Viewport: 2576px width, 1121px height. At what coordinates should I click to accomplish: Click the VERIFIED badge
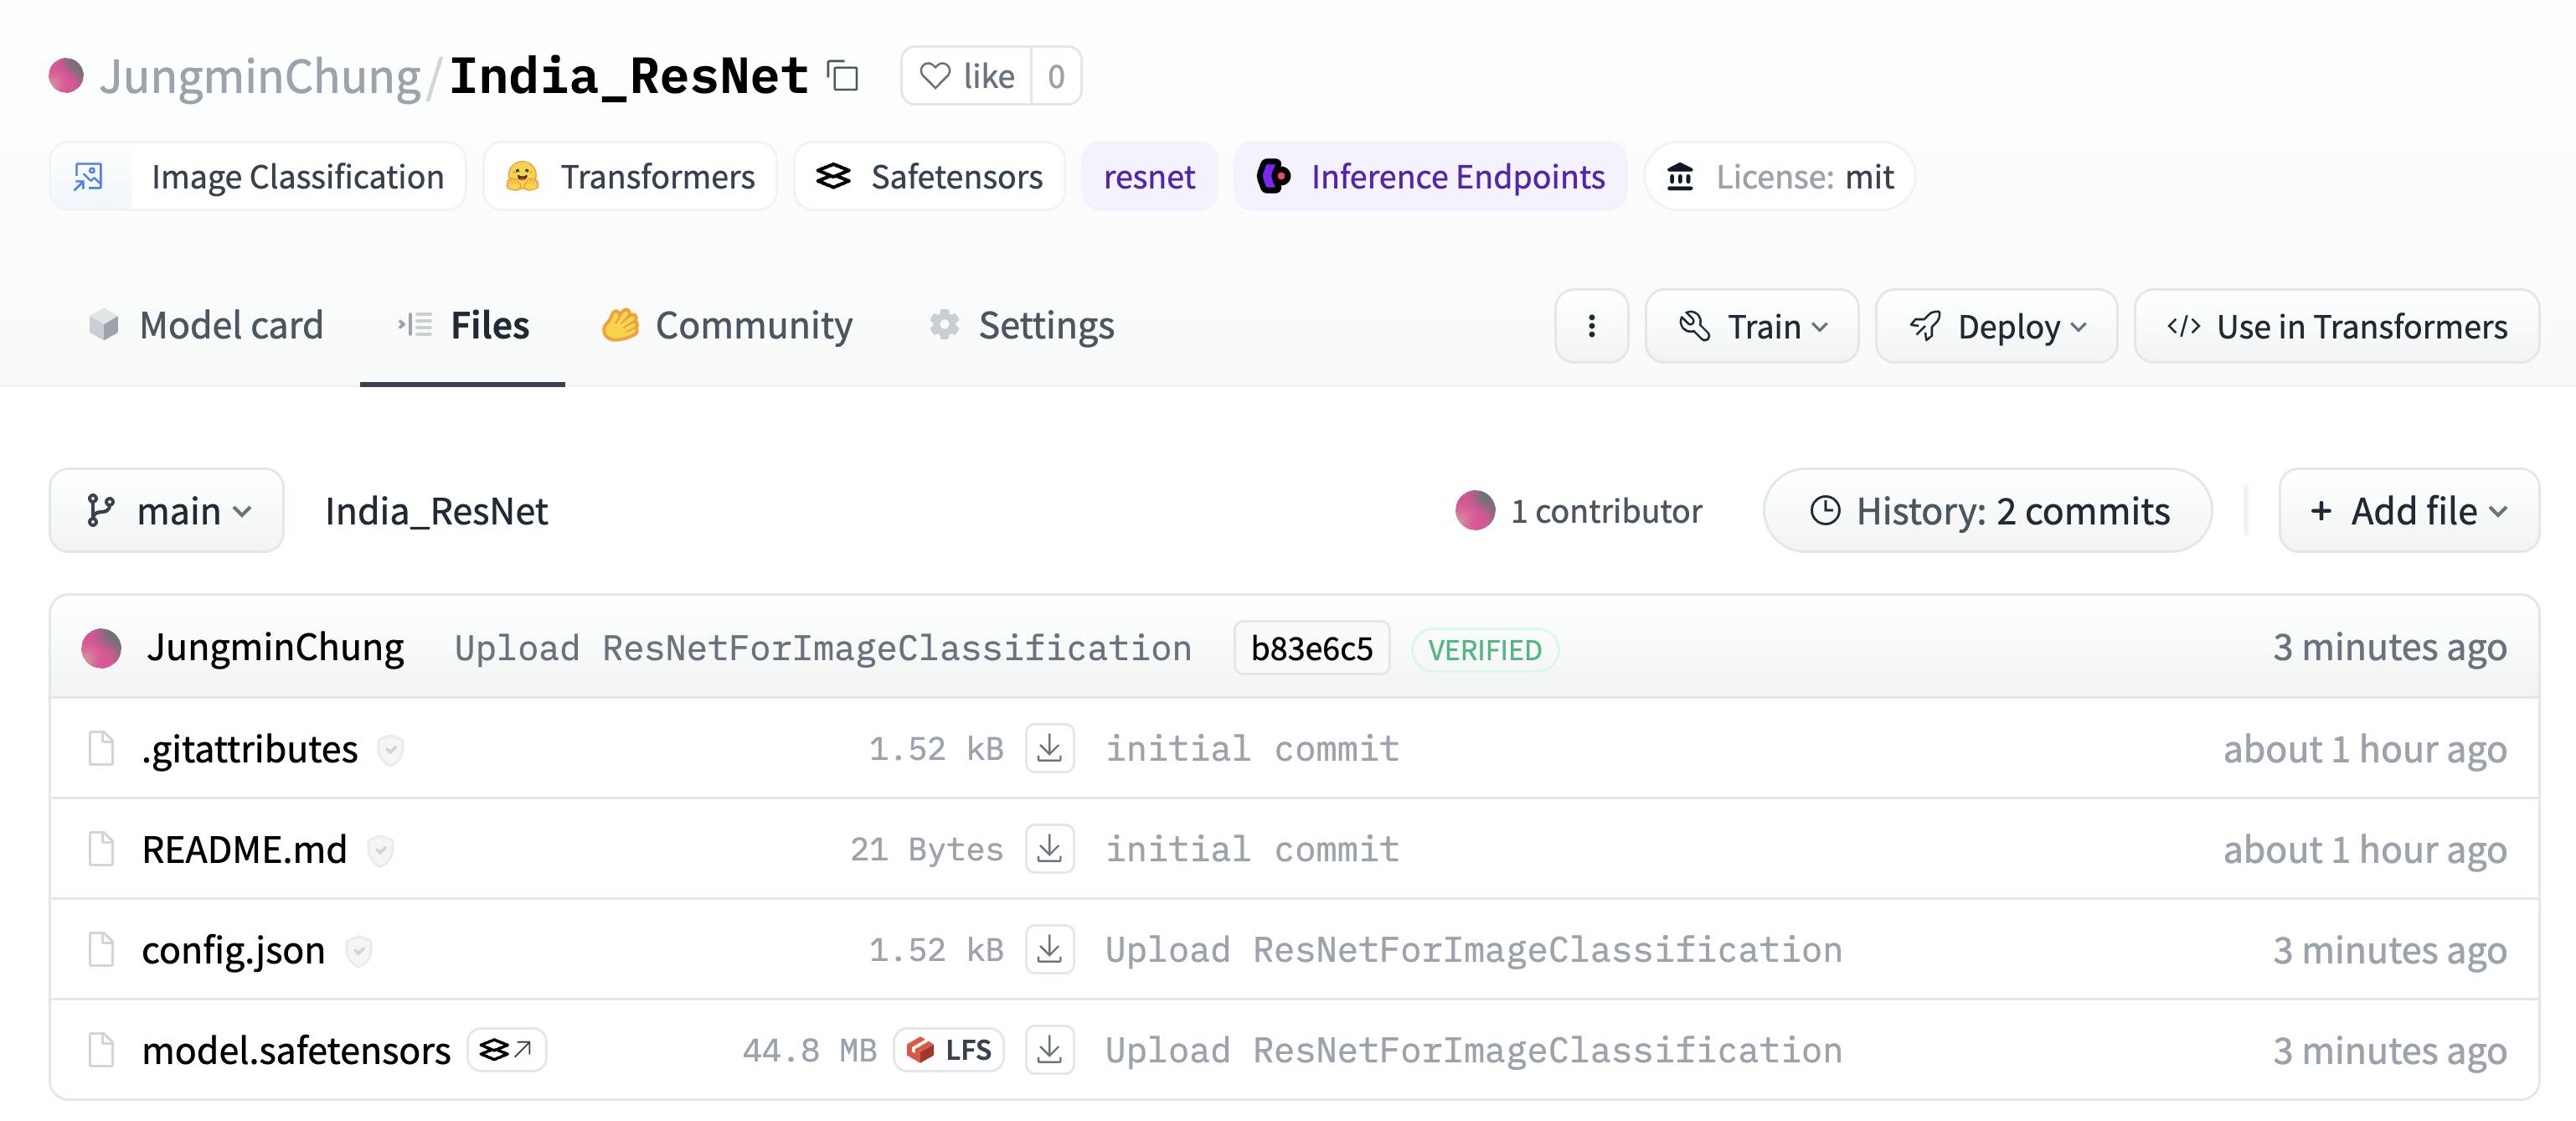(1485, 650)
